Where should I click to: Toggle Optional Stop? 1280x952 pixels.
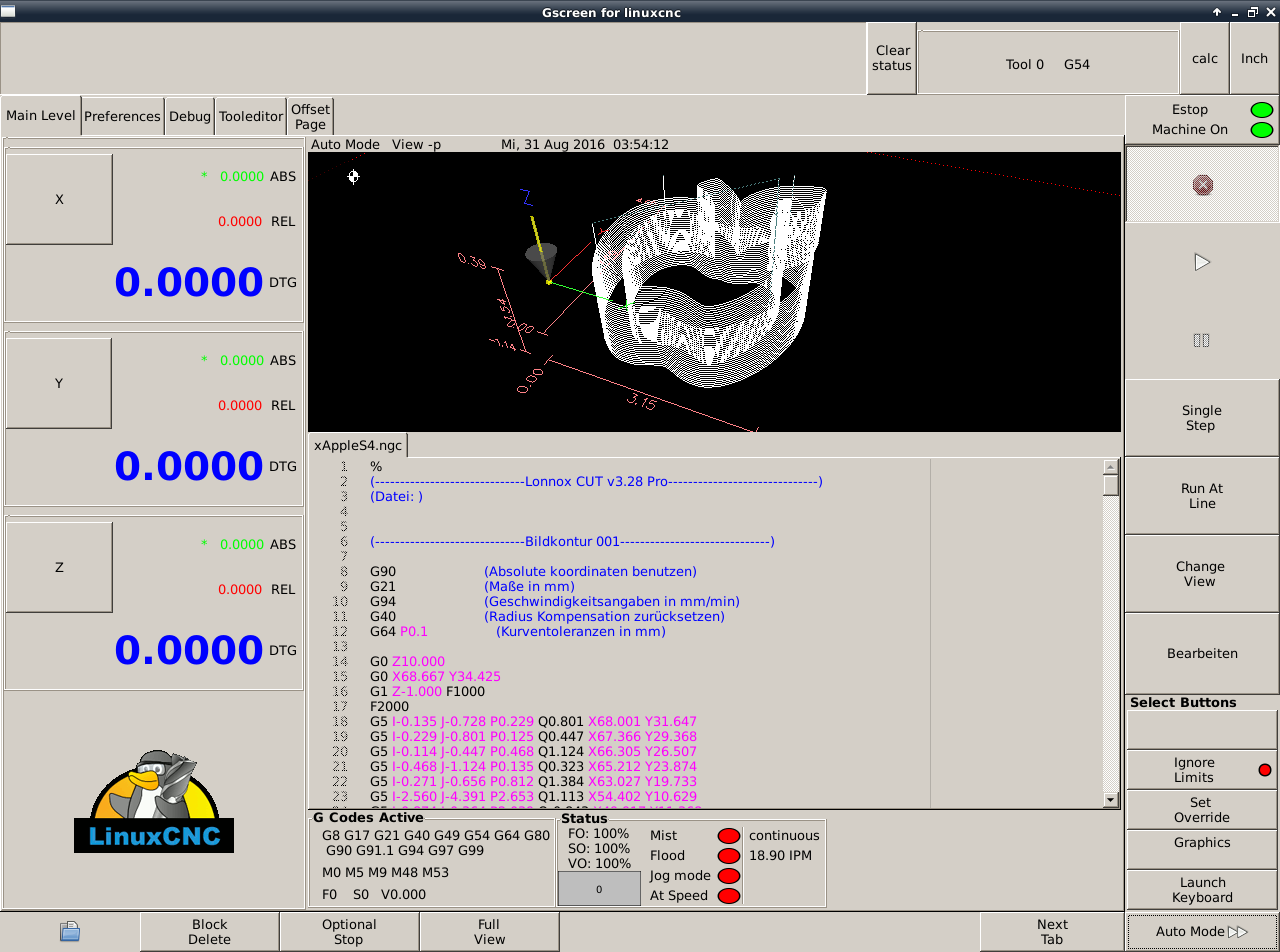coord(349,931)
